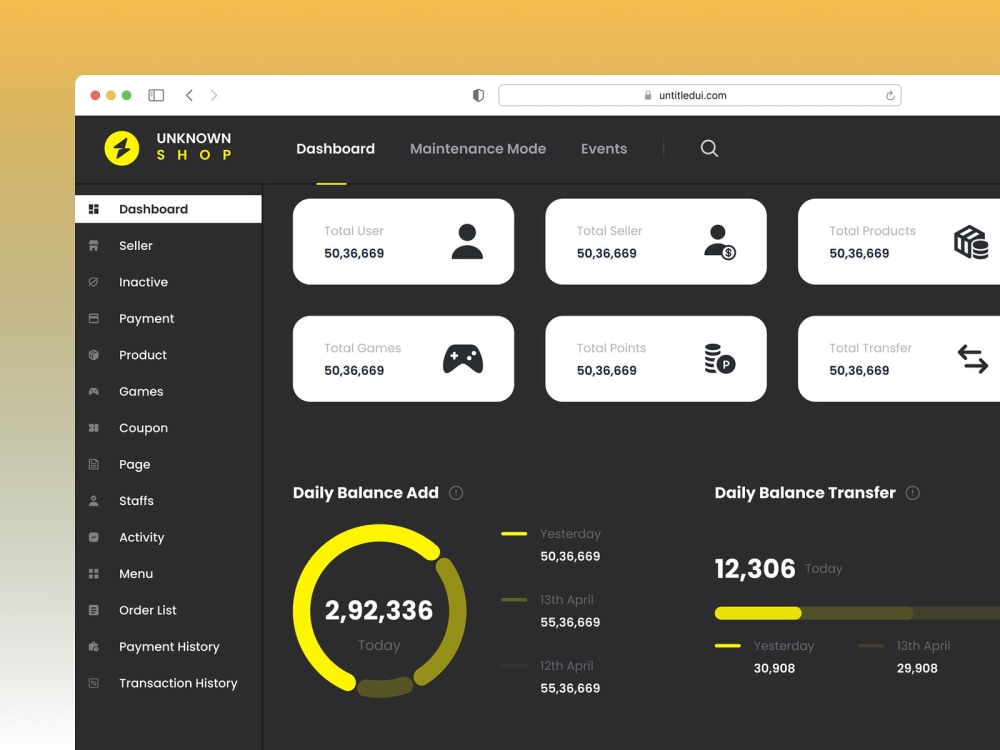Image resolution: width=1000 pixels, height=750 pixels.
Task: Open the Payment section from the sidebar
Action: pyautogui.click(x=147, y=318)
